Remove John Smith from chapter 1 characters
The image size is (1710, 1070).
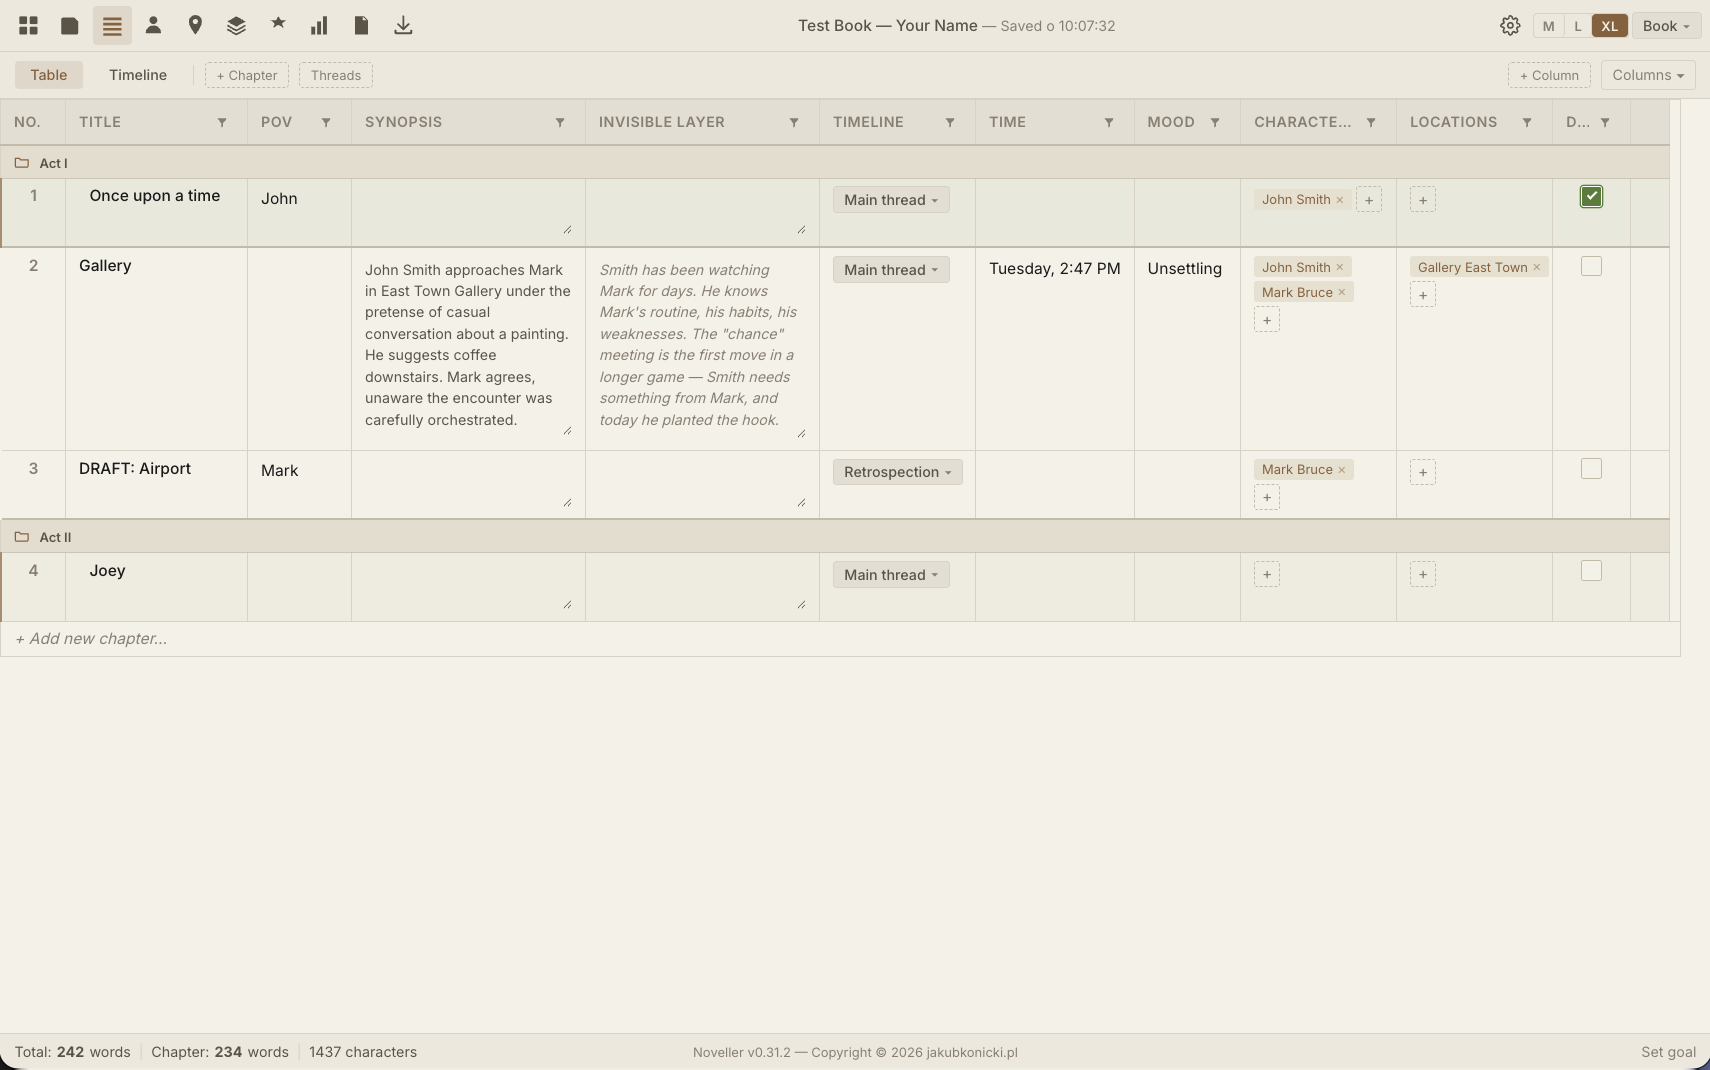coord(1340,200)
